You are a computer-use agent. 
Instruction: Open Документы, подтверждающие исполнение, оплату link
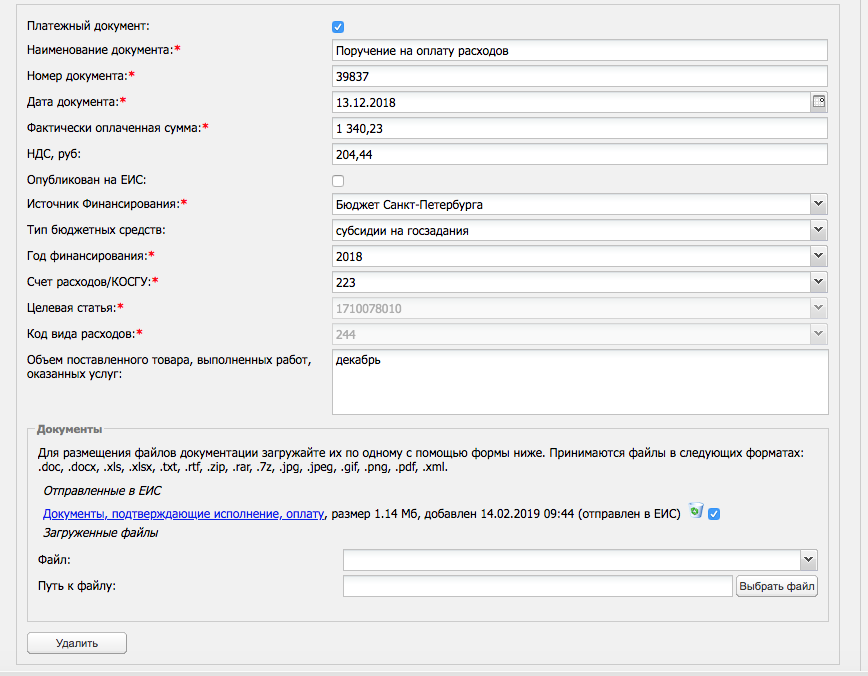(184, 514)
